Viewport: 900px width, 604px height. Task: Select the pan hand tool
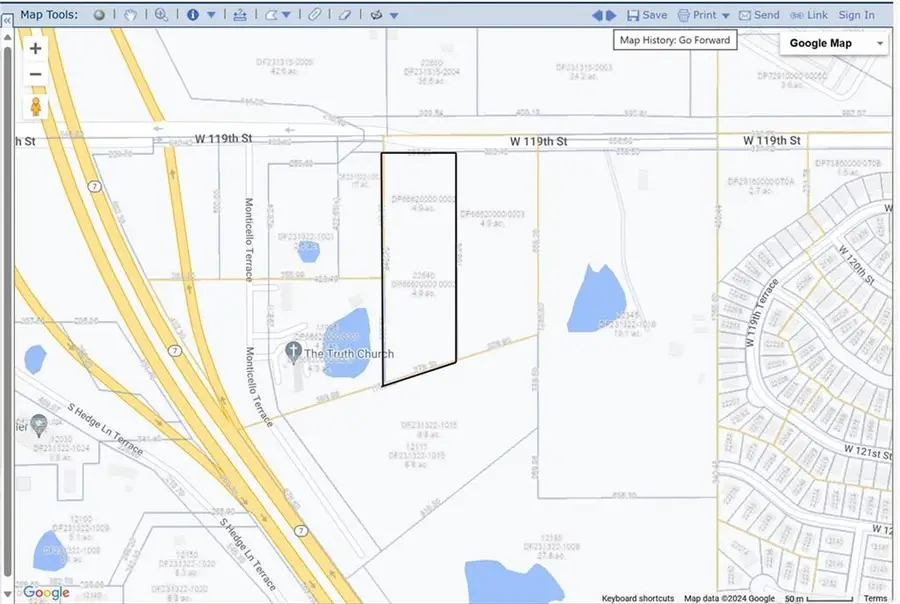[130, 15]
